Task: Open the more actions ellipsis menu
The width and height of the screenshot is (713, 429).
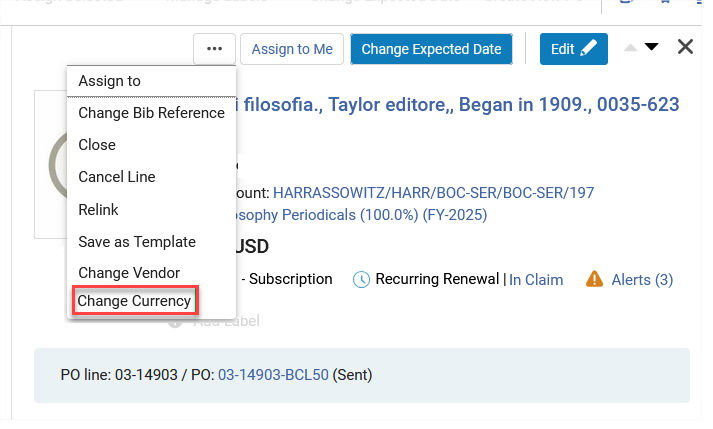Action: [215, 49]
